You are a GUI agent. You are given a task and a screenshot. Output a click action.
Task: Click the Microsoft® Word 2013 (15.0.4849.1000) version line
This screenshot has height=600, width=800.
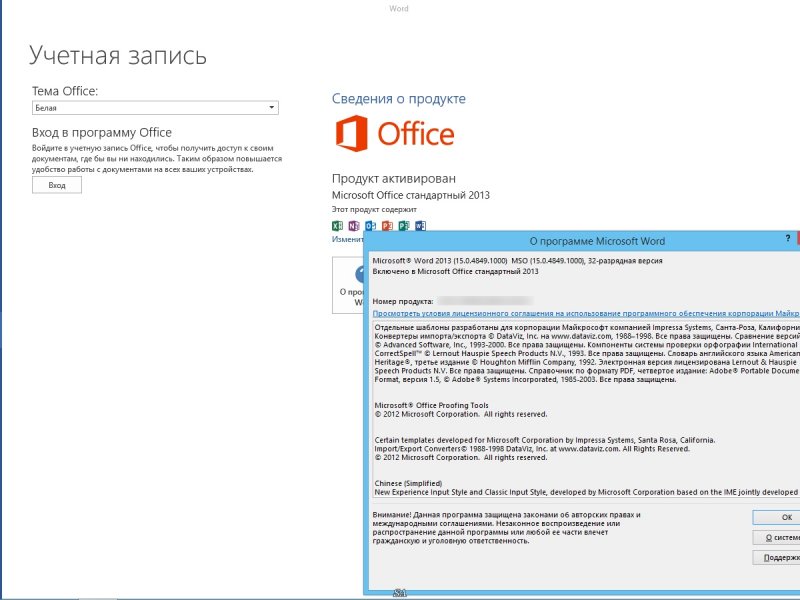[517, 261]
